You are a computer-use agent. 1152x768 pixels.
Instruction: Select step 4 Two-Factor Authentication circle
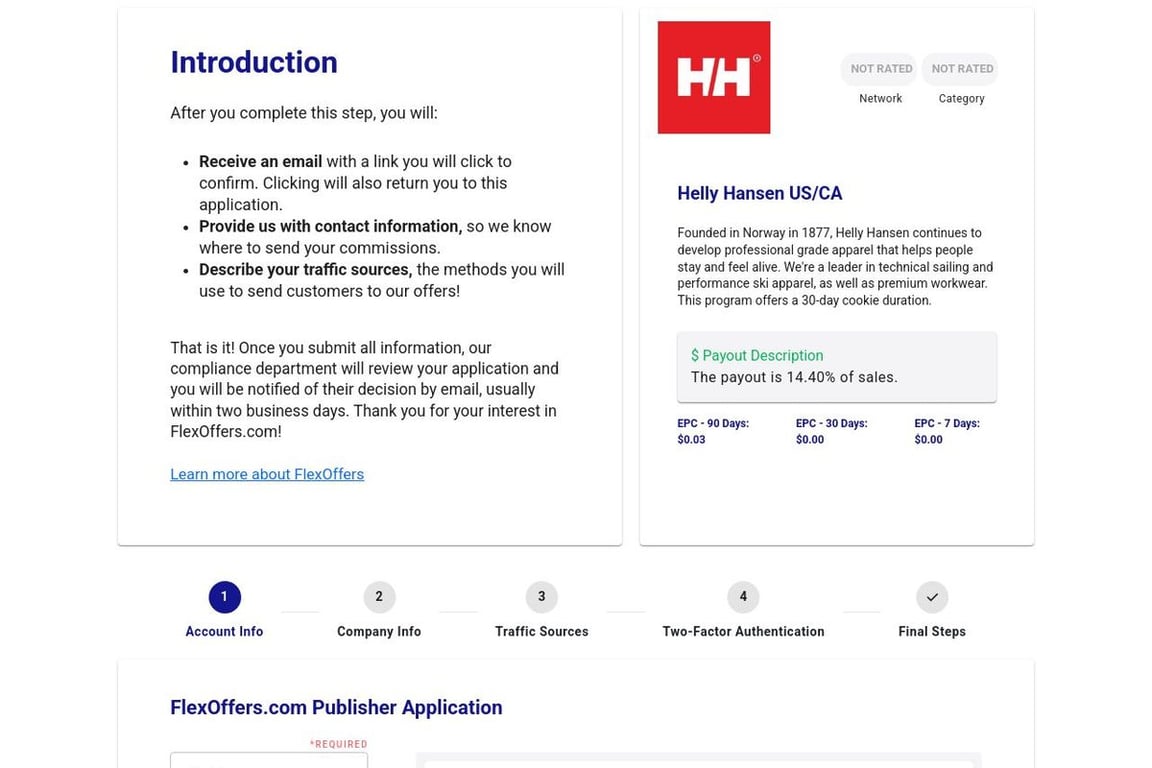pos(743,597)
